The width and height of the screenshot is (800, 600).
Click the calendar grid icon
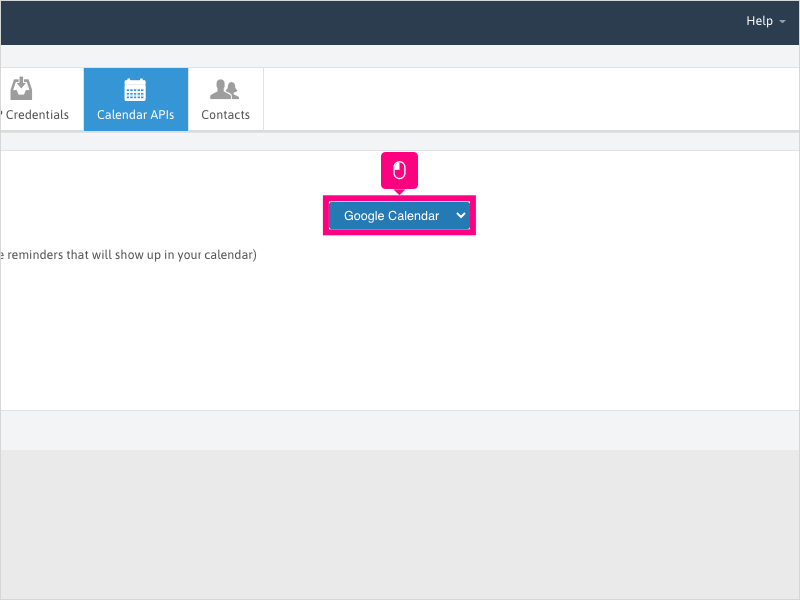coord(135,90)
